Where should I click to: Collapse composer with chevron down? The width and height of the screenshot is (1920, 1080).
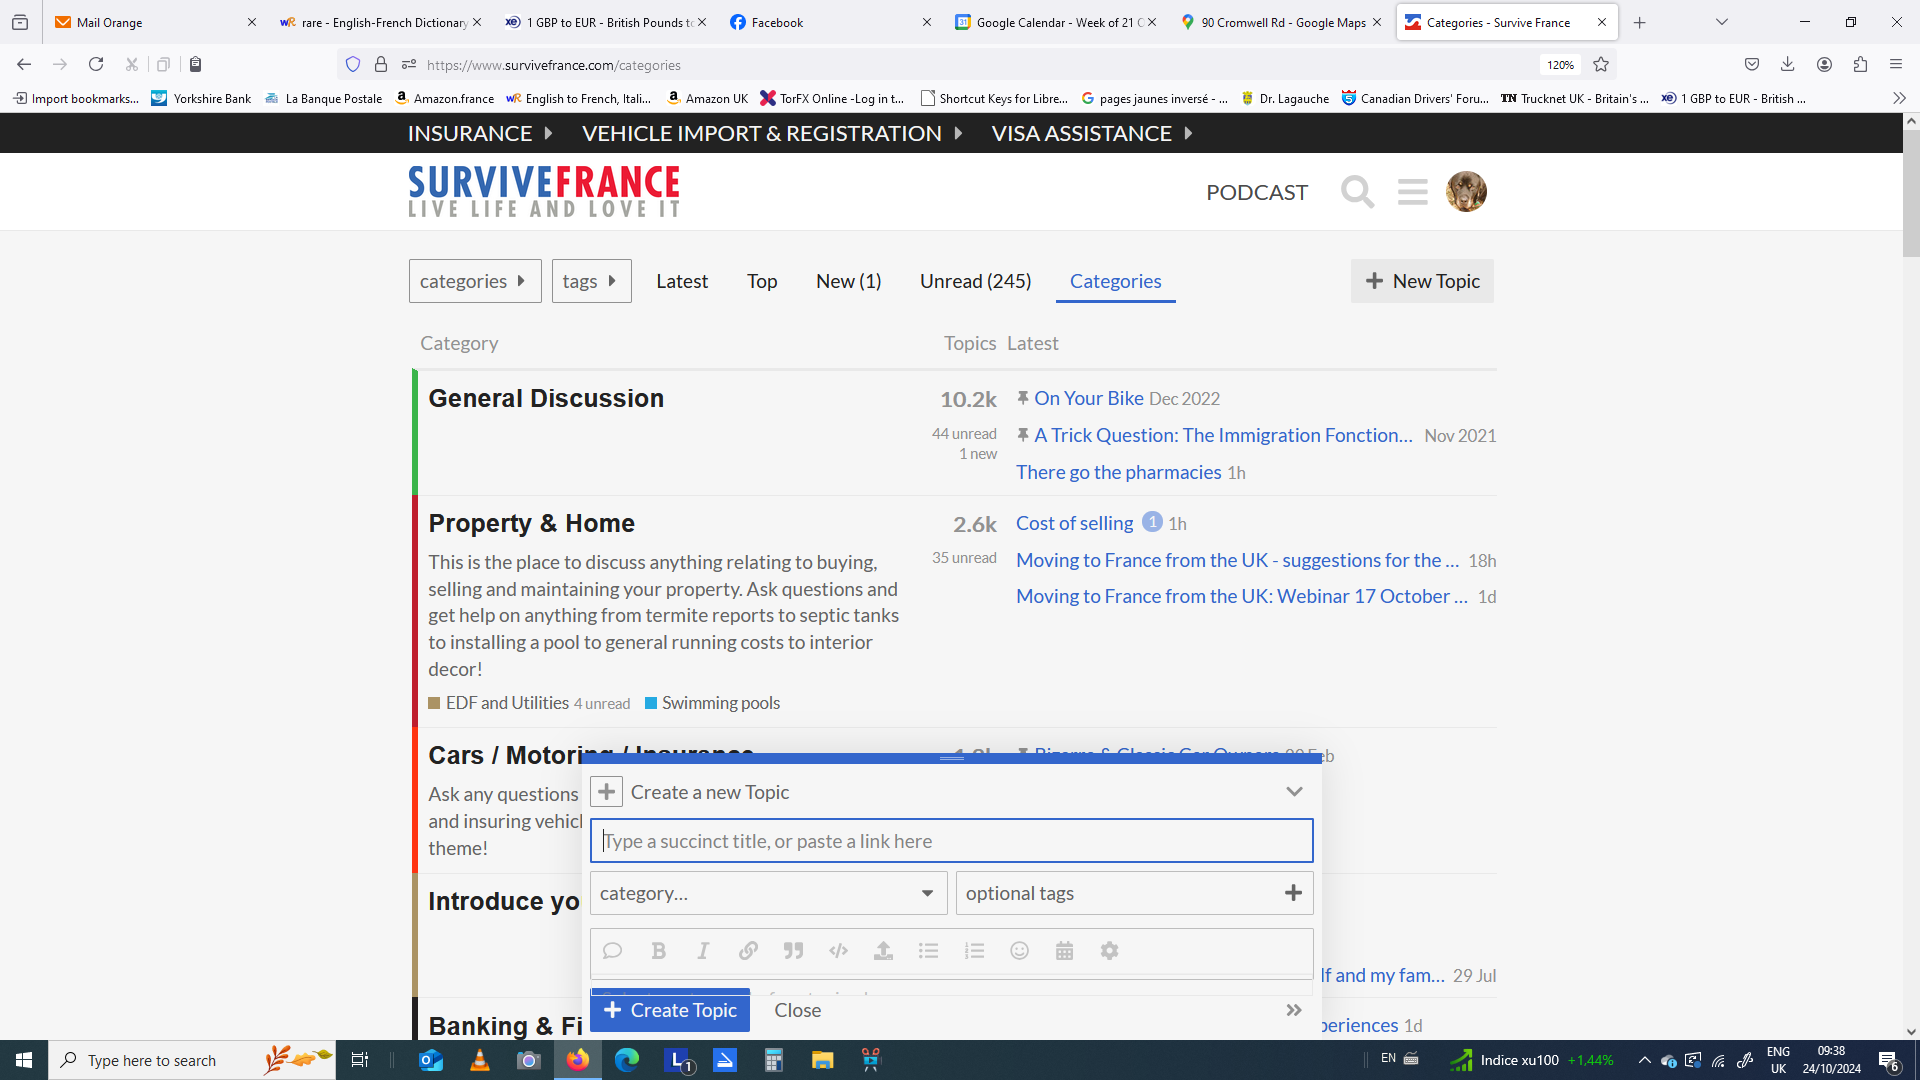pyautogui.click(x=1294, y=792)
